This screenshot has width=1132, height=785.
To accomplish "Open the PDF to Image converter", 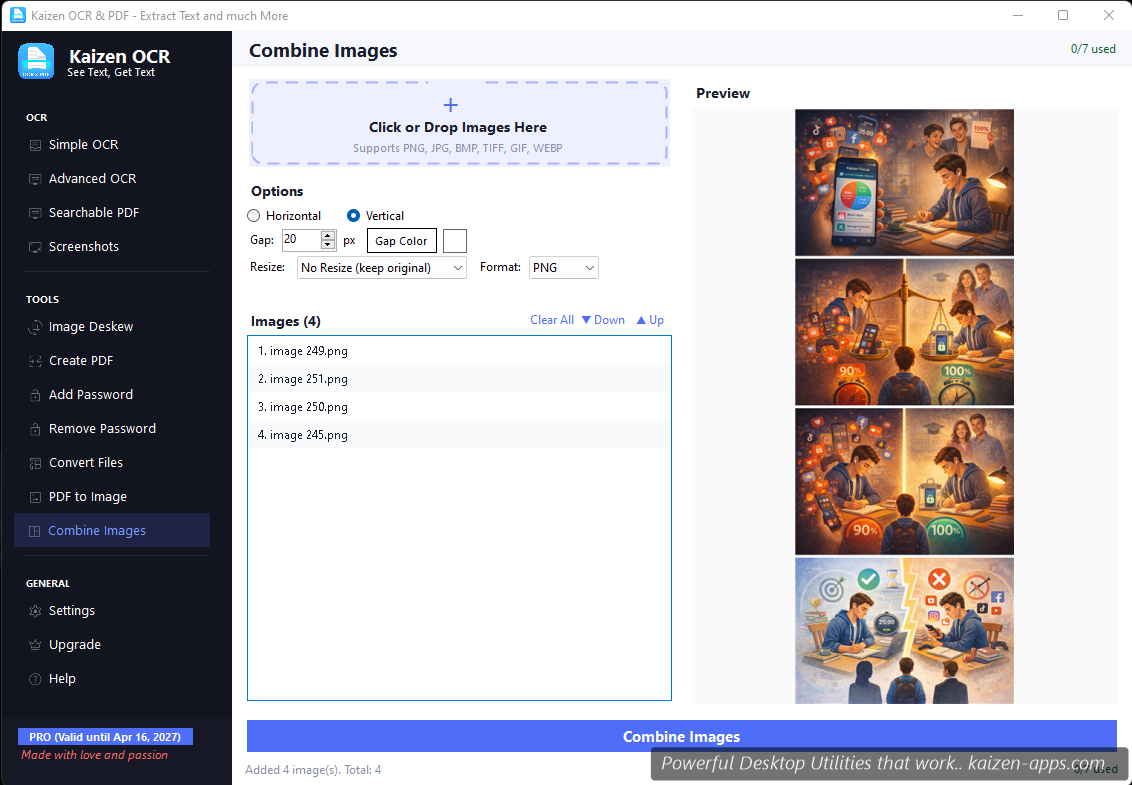I will [88, 496].
